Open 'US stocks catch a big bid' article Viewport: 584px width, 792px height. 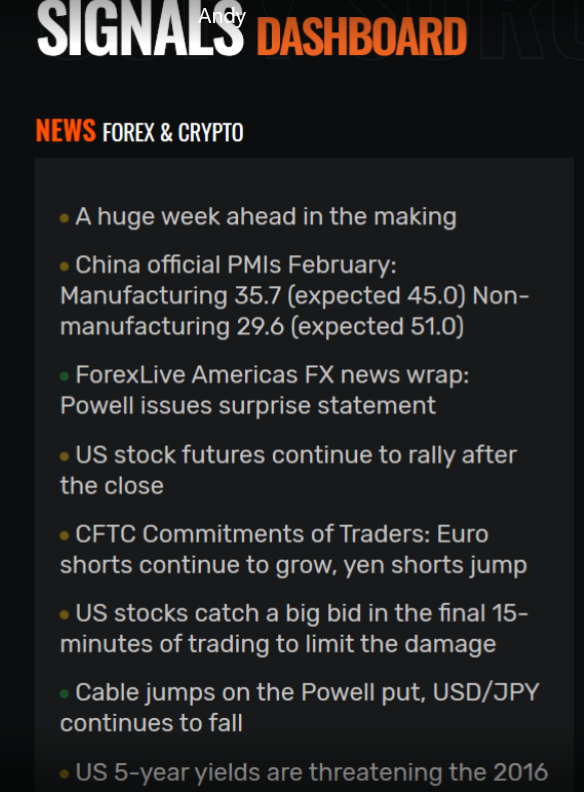click(294, 628)
